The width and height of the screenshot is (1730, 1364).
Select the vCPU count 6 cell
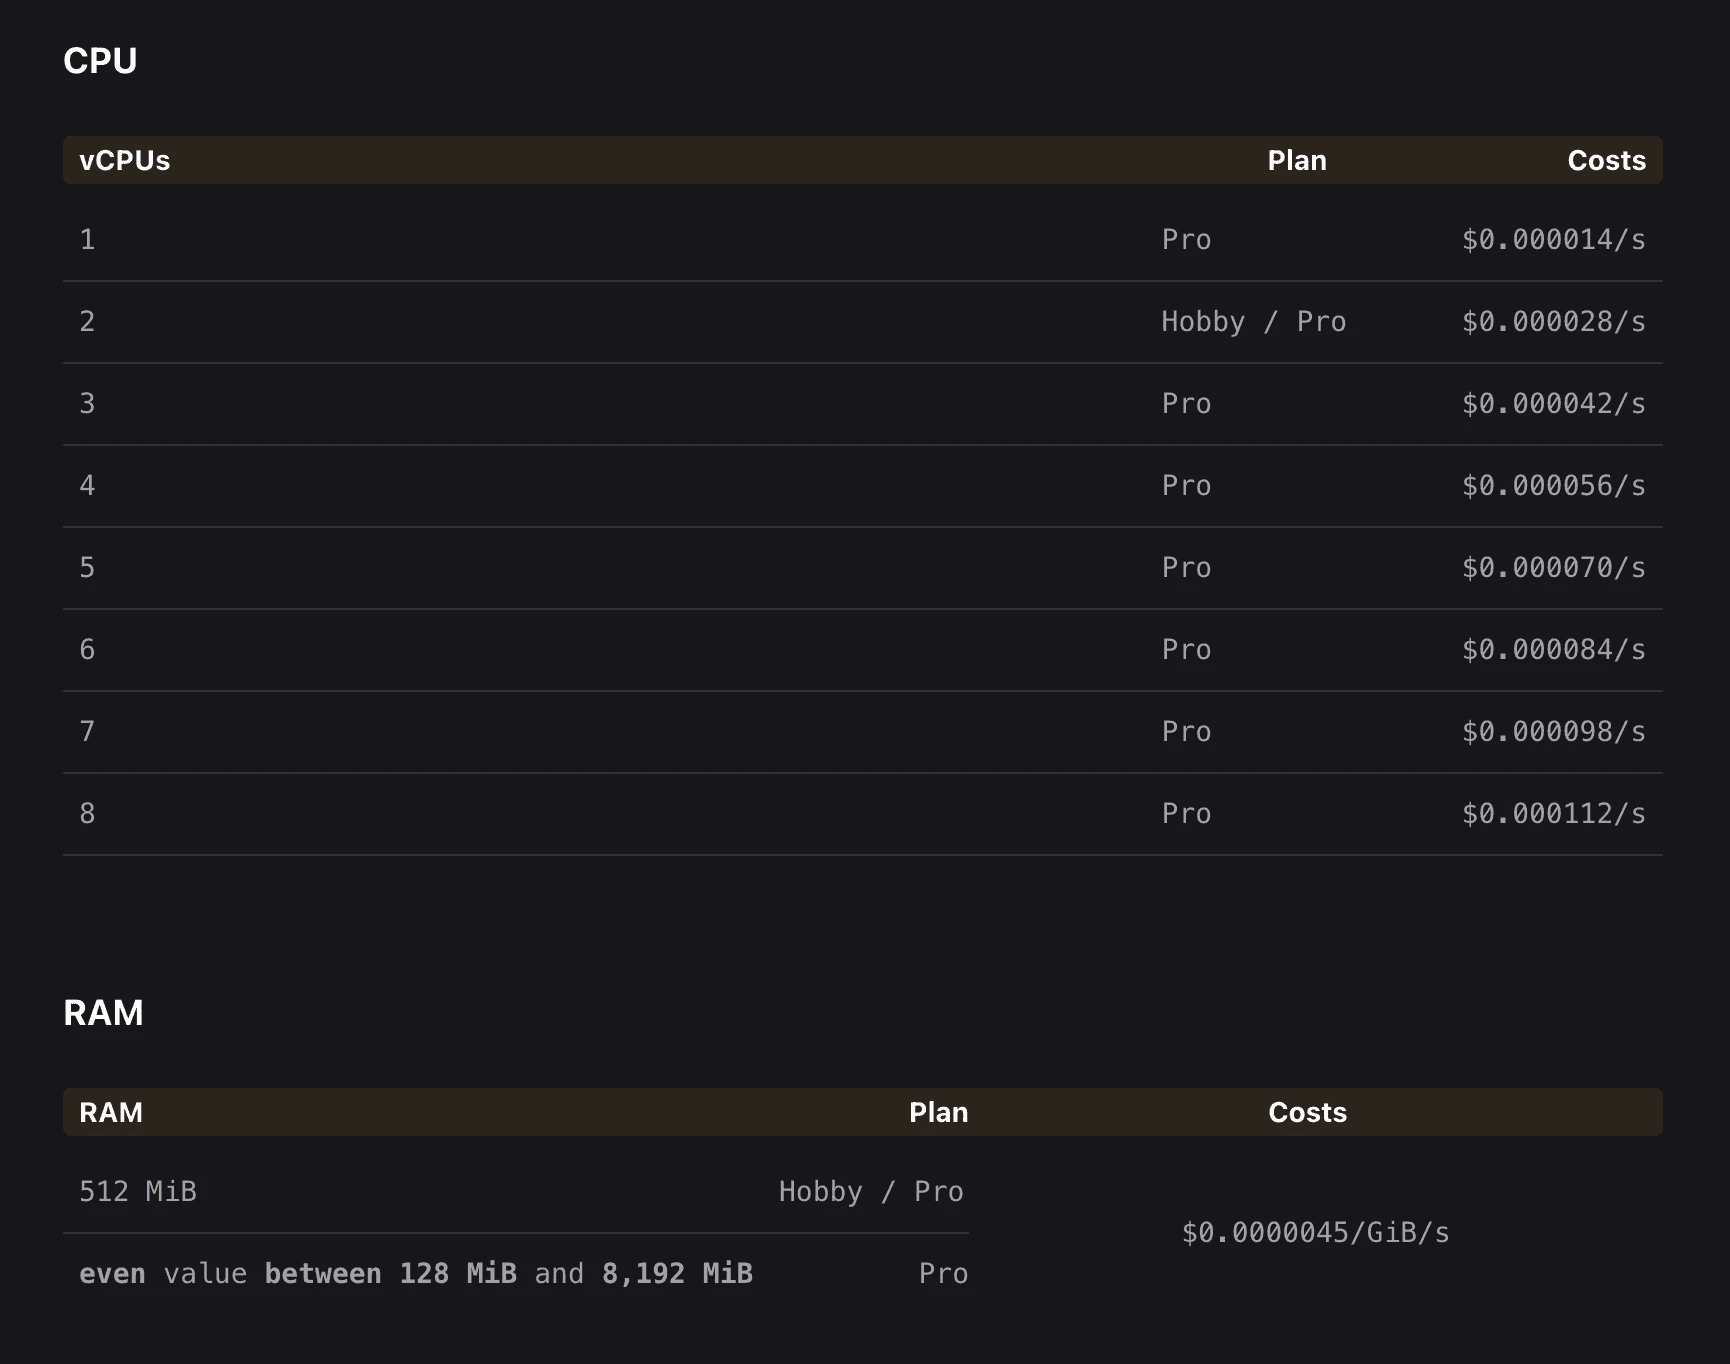click(x=87, y=650)
